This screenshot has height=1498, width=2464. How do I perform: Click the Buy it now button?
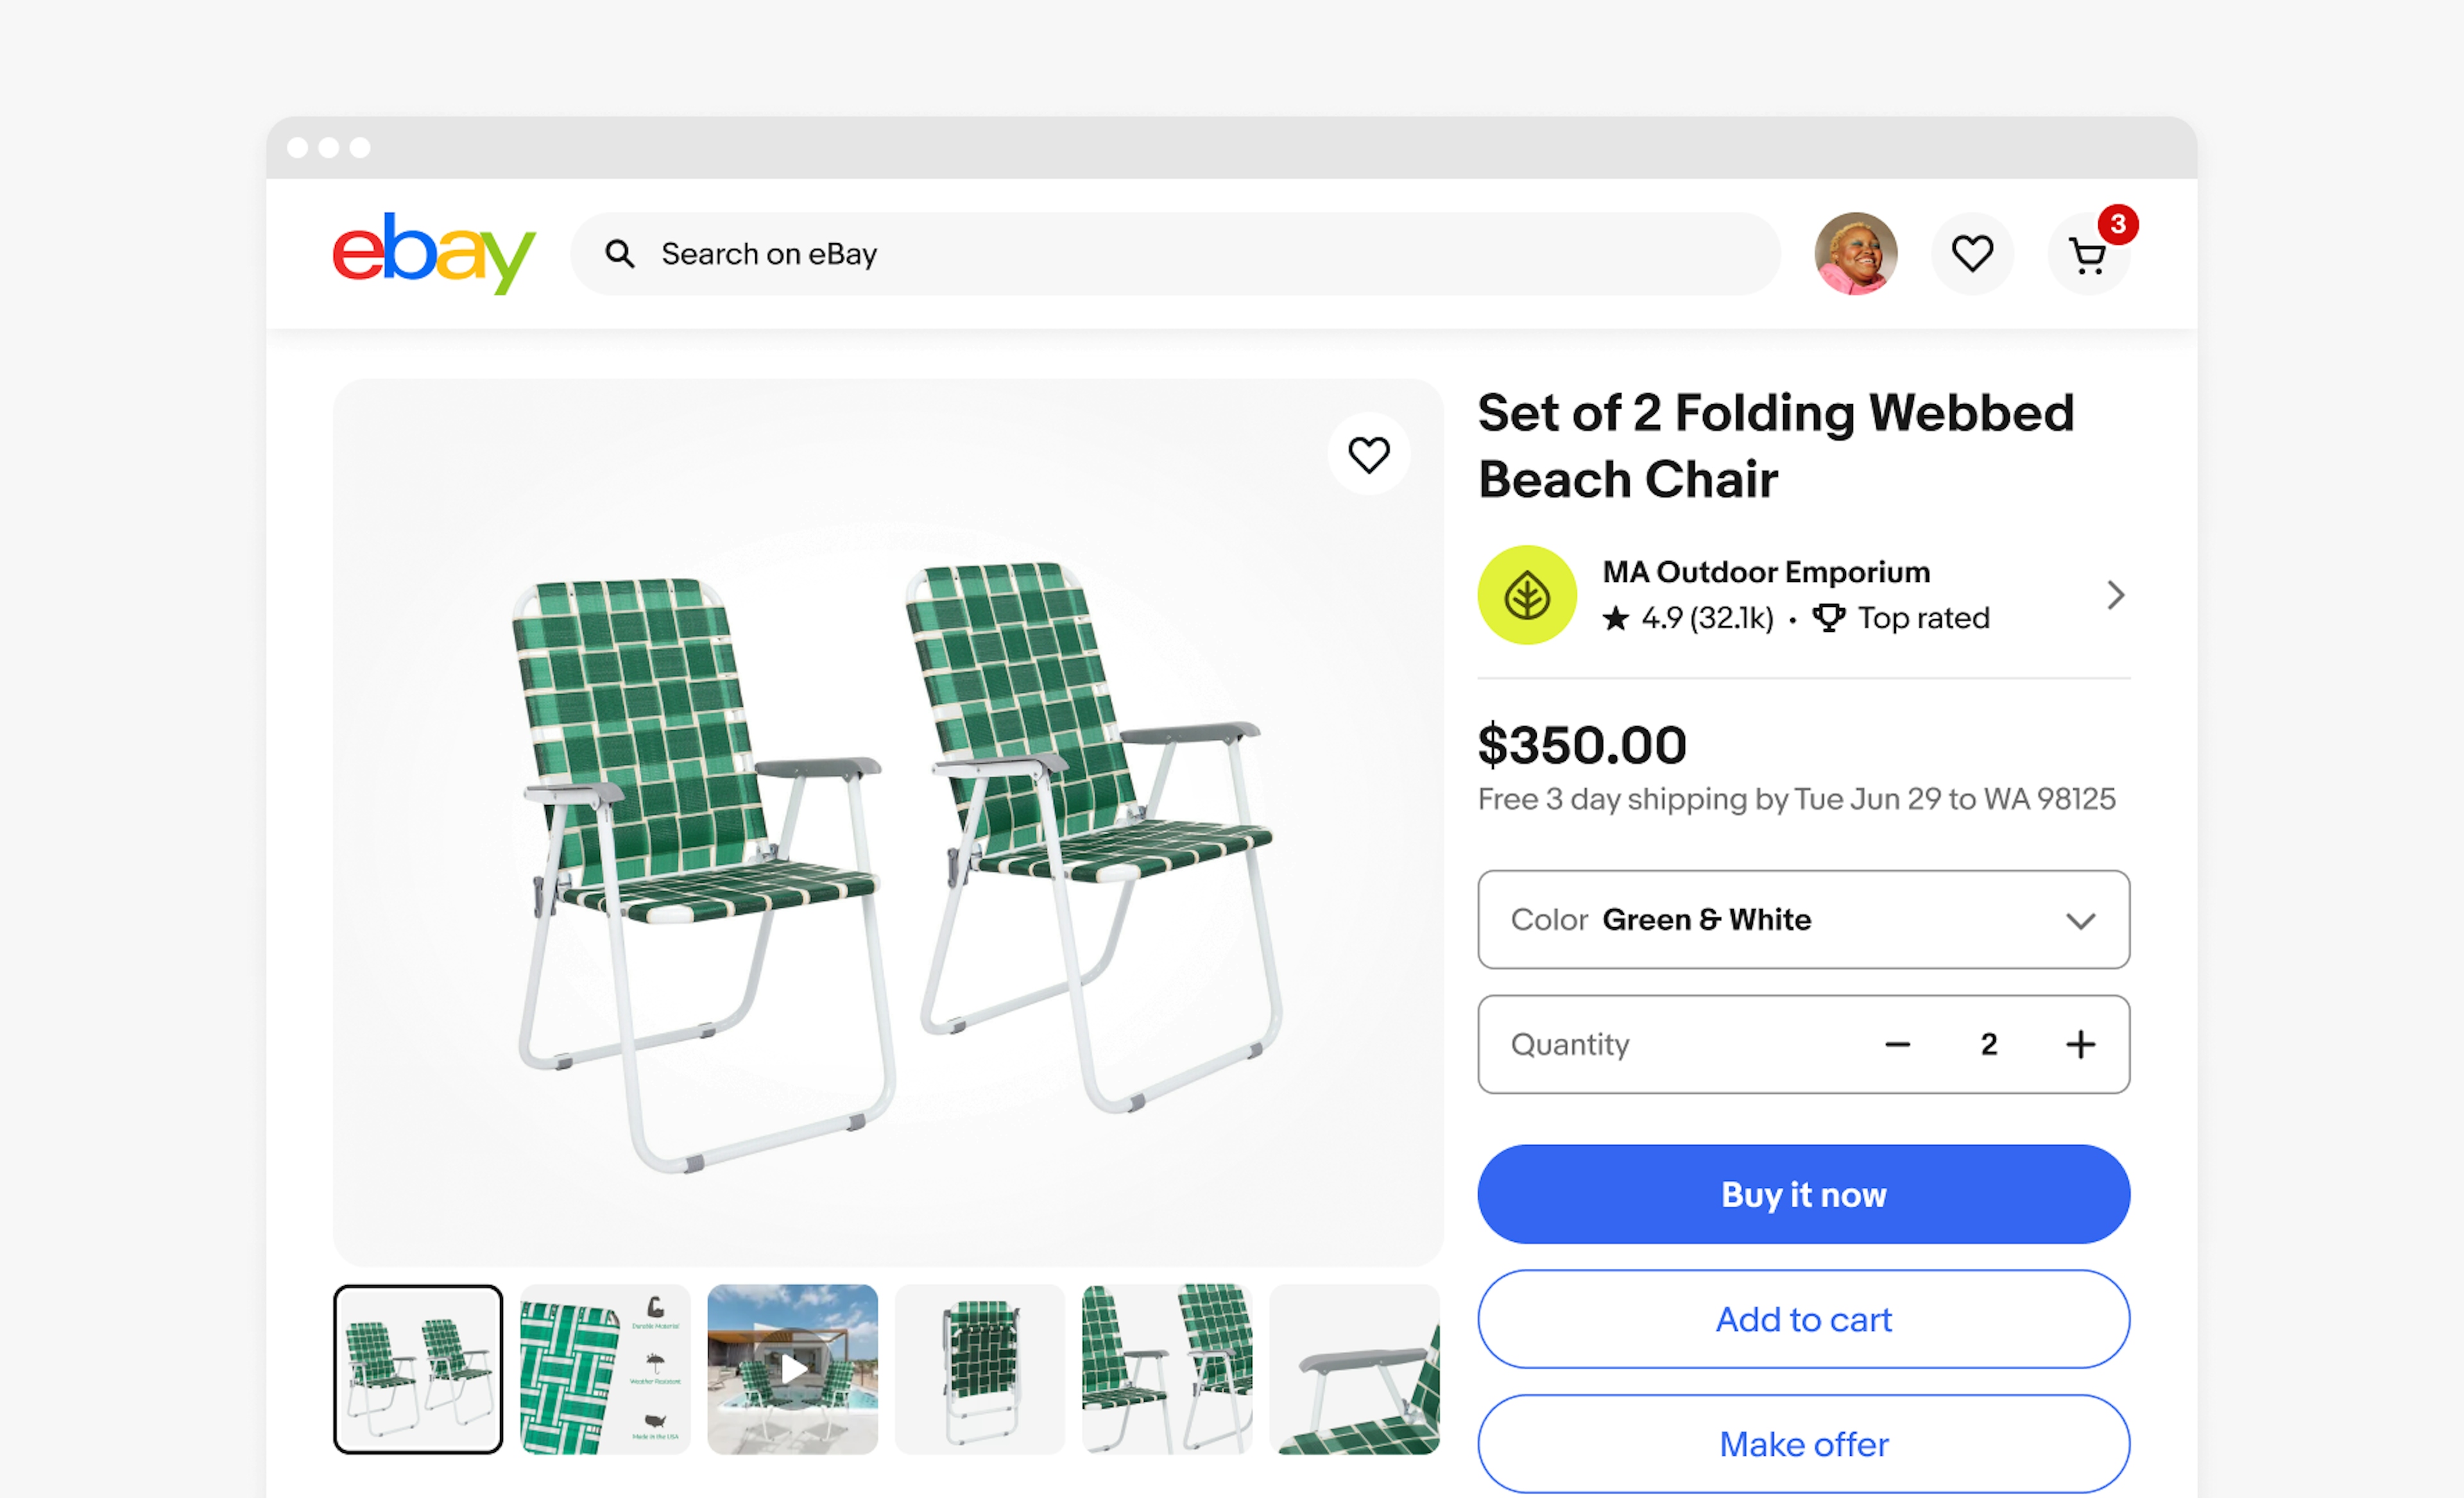(1803, 1194)
